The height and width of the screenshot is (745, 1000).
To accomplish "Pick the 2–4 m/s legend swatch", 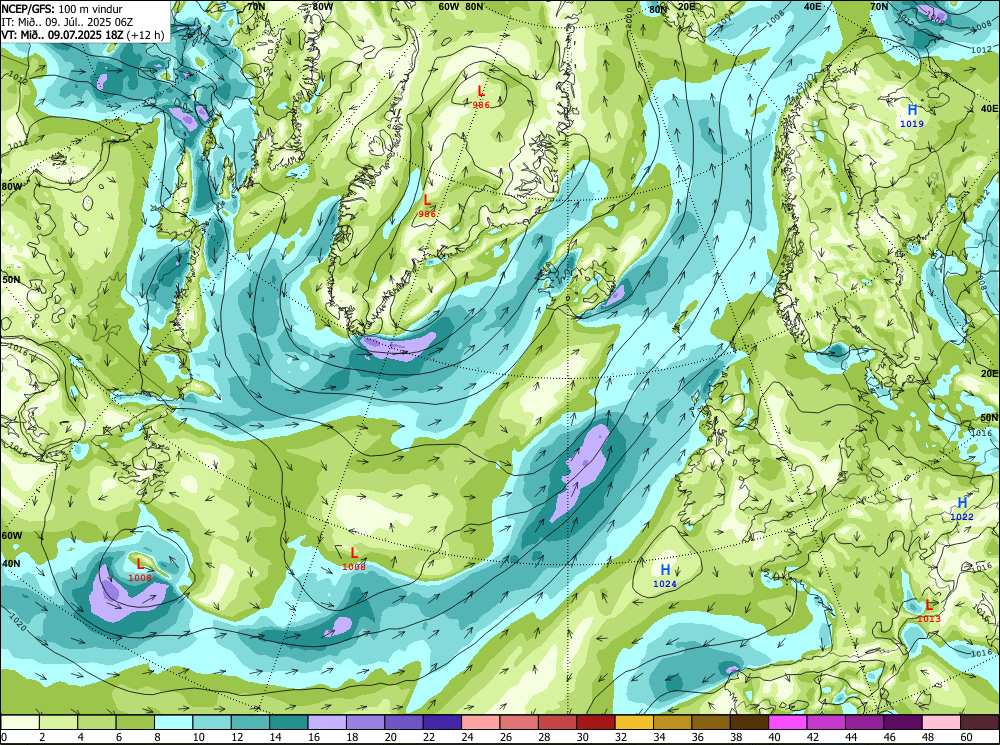I will pos(59,722).
